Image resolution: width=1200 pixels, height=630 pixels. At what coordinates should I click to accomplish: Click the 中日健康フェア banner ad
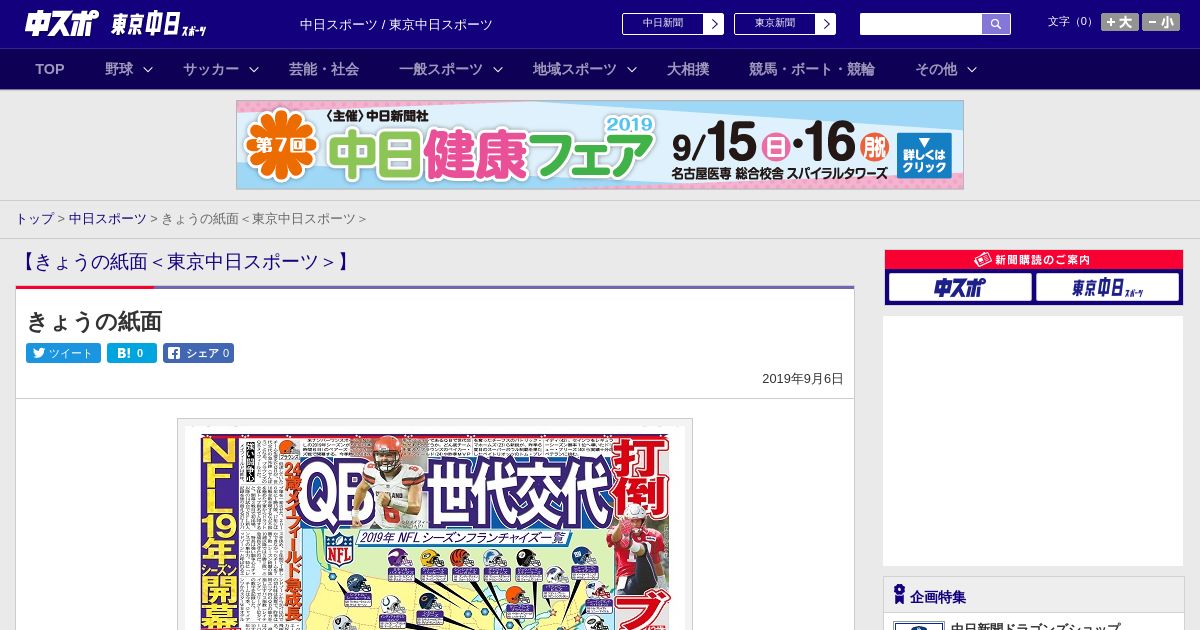[x=600, y=145]
